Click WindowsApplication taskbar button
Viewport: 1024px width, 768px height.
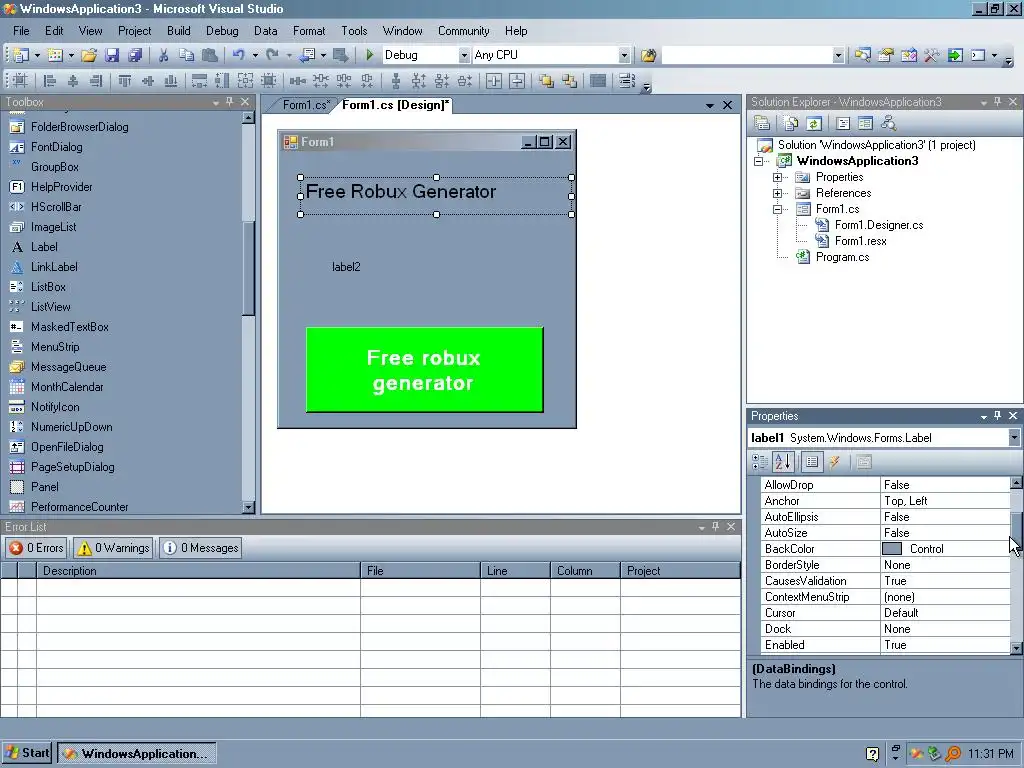click(136, 754)
